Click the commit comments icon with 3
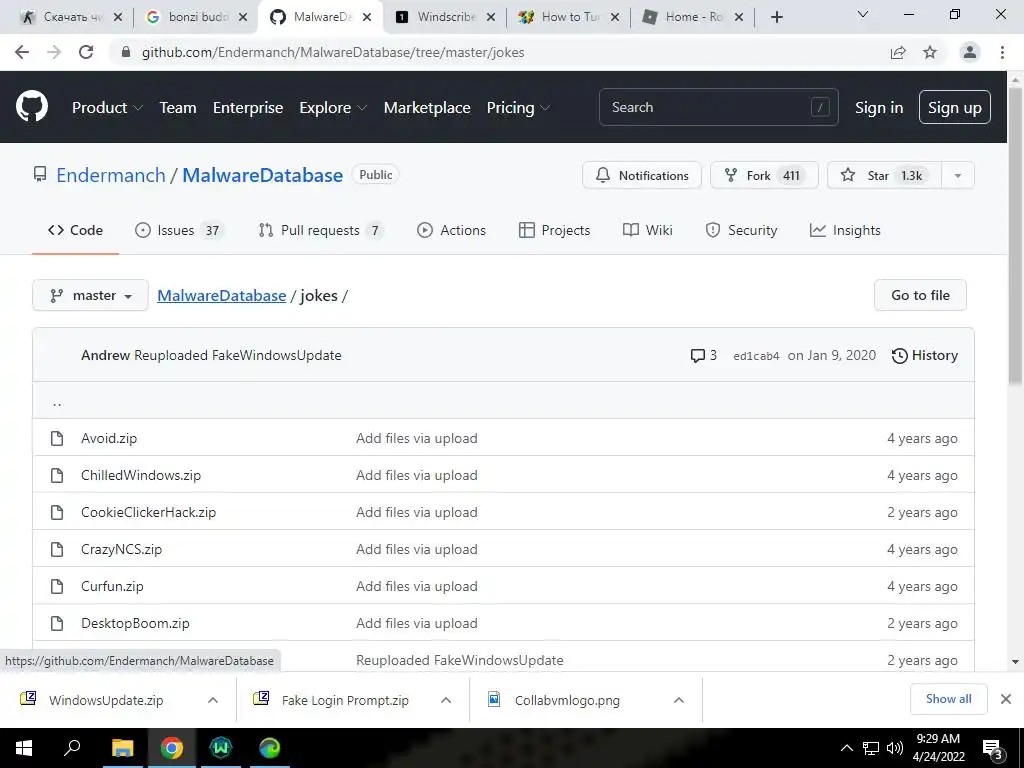1024x768 pixels. click(x=703, y=355)
